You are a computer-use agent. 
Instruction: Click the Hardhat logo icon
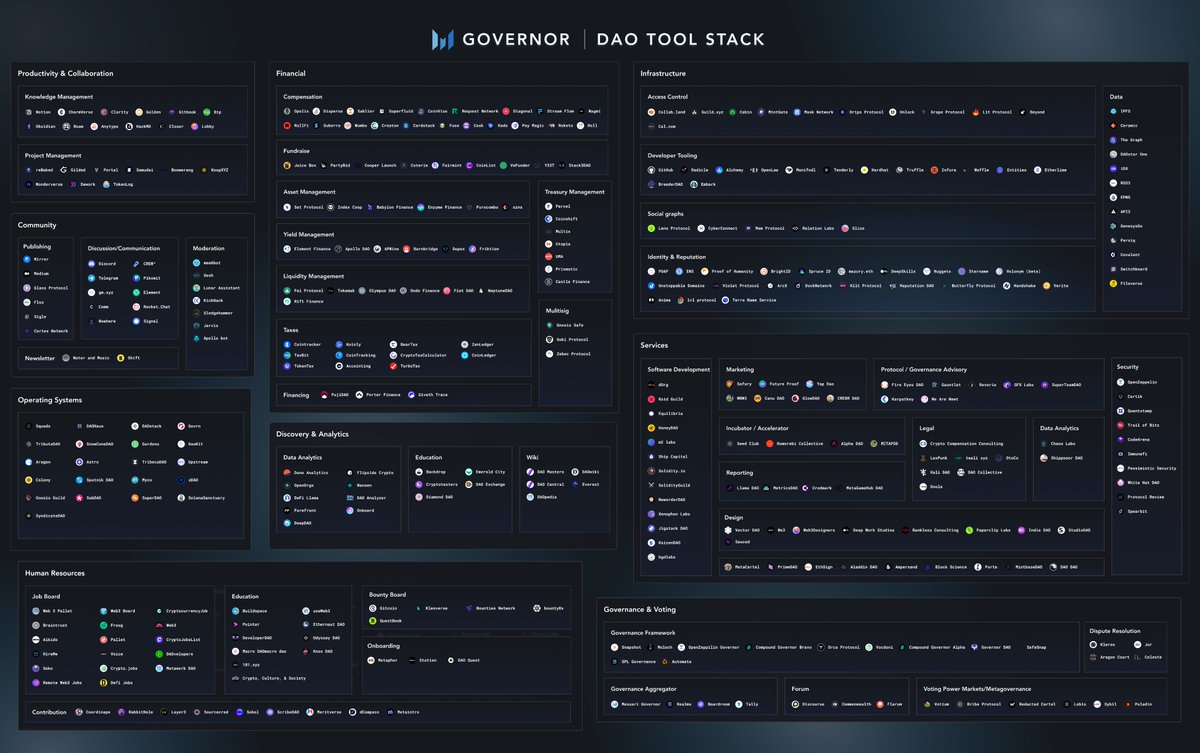click(x=863, y=170)
